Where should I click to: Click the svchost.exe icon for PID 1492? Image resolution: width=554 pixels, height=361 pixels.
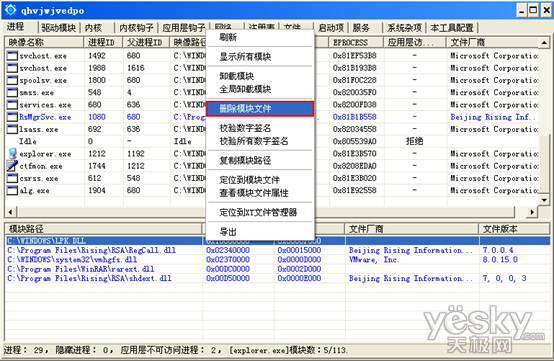point(12,55)
